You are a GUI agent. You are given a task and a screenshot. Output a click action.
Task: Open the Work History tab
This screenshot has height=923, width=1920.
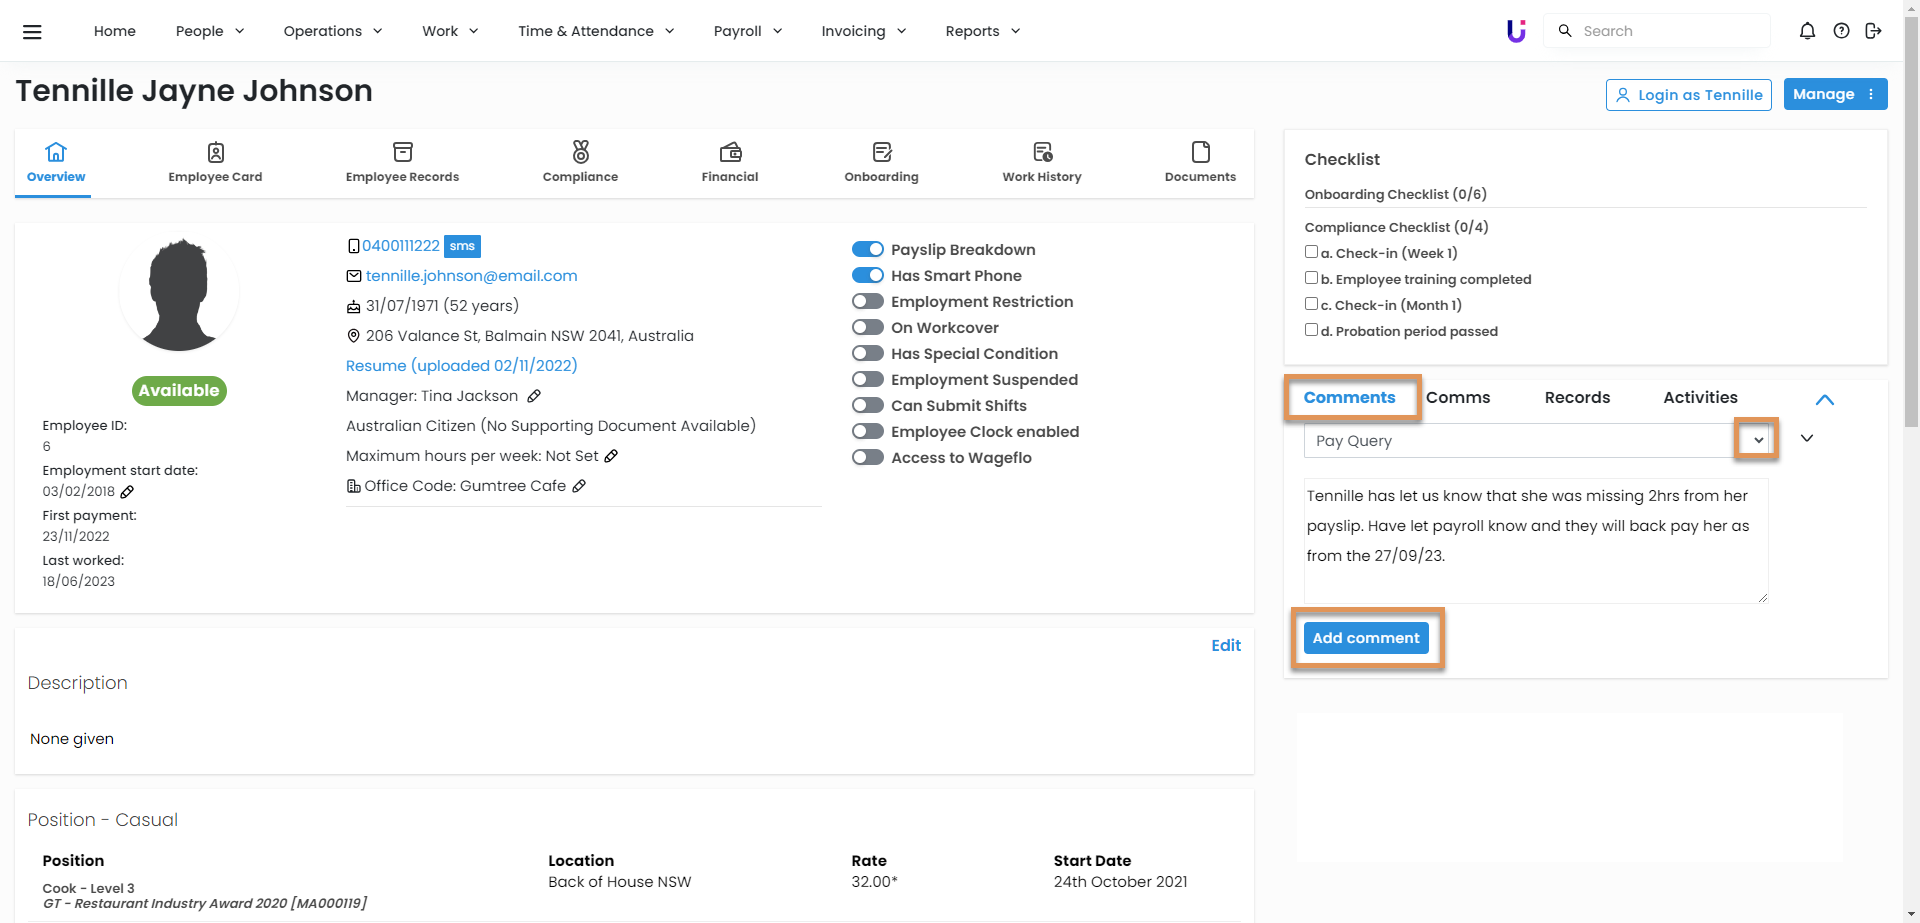pos(1041,162)
